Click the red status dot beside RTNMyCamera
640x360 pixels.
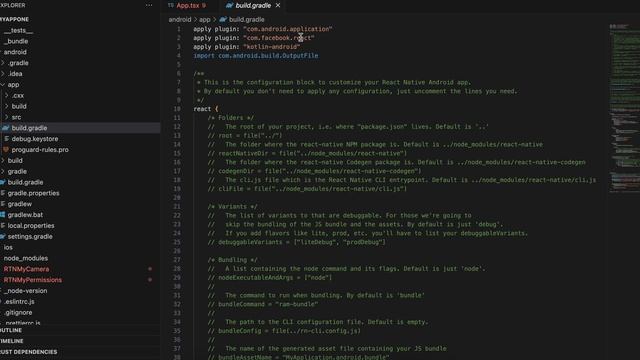tap(150, 269)
